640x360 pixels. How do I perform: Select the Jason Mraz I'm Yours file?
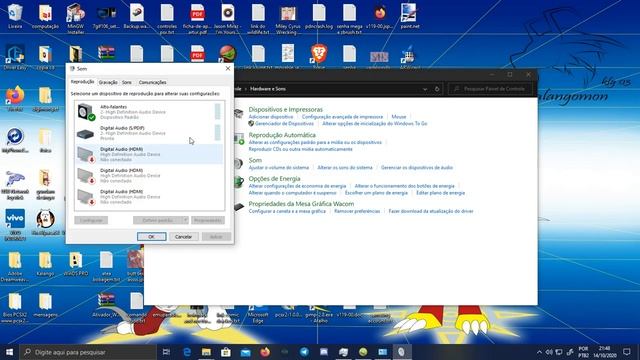[x=228, y=18]
